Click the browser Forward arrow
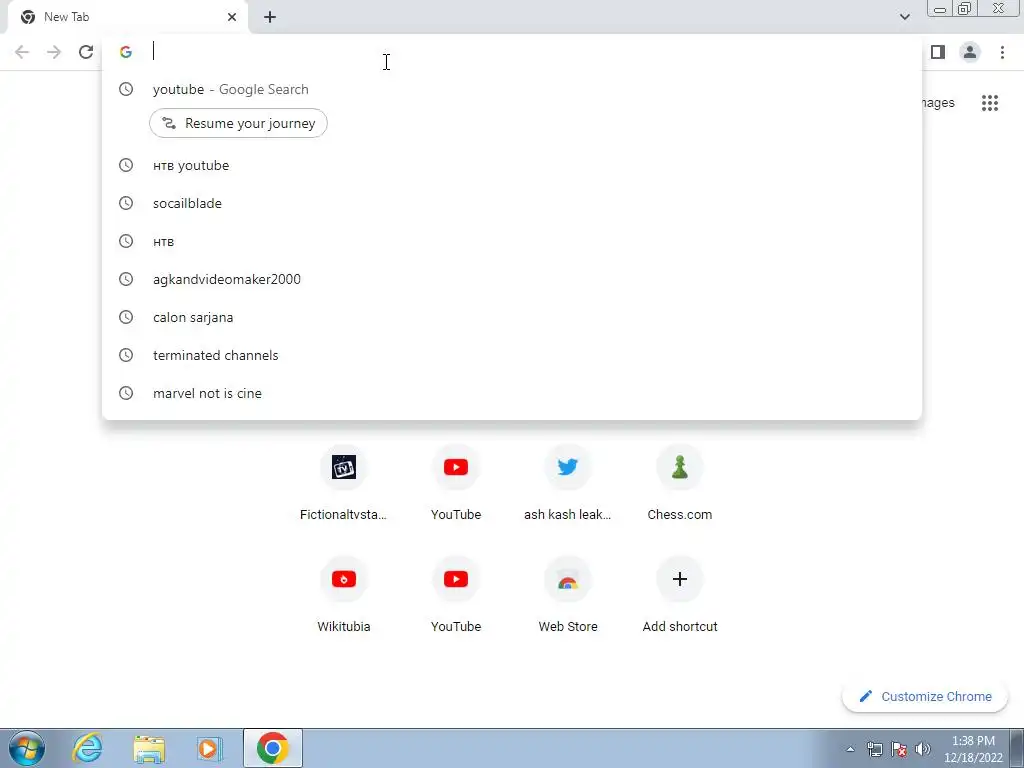 coord(54,52)
